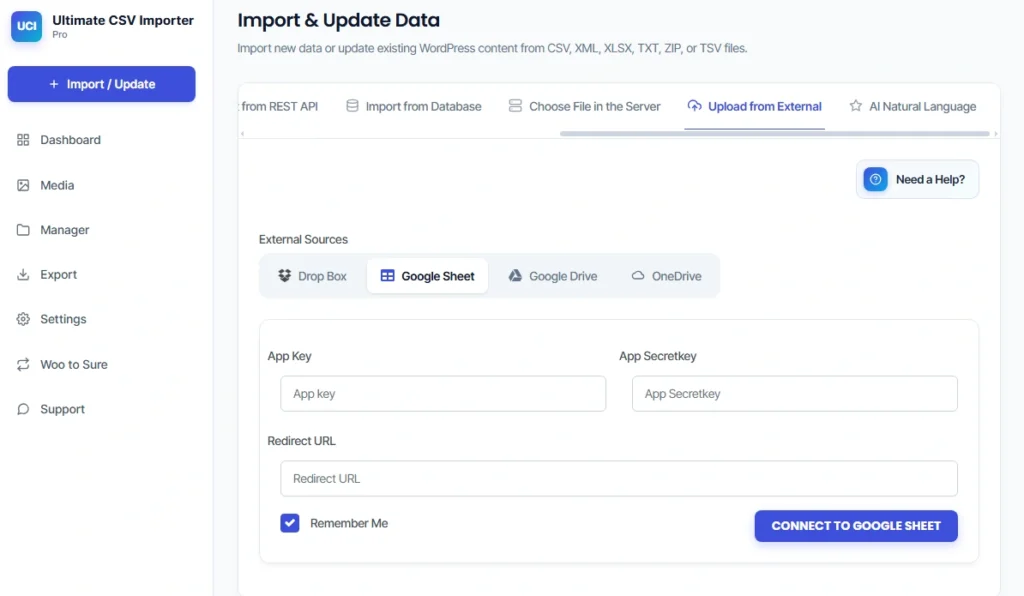
Task: Focus the Redirect URL input field
Action: pyautogui.click(x=619, y=478)
